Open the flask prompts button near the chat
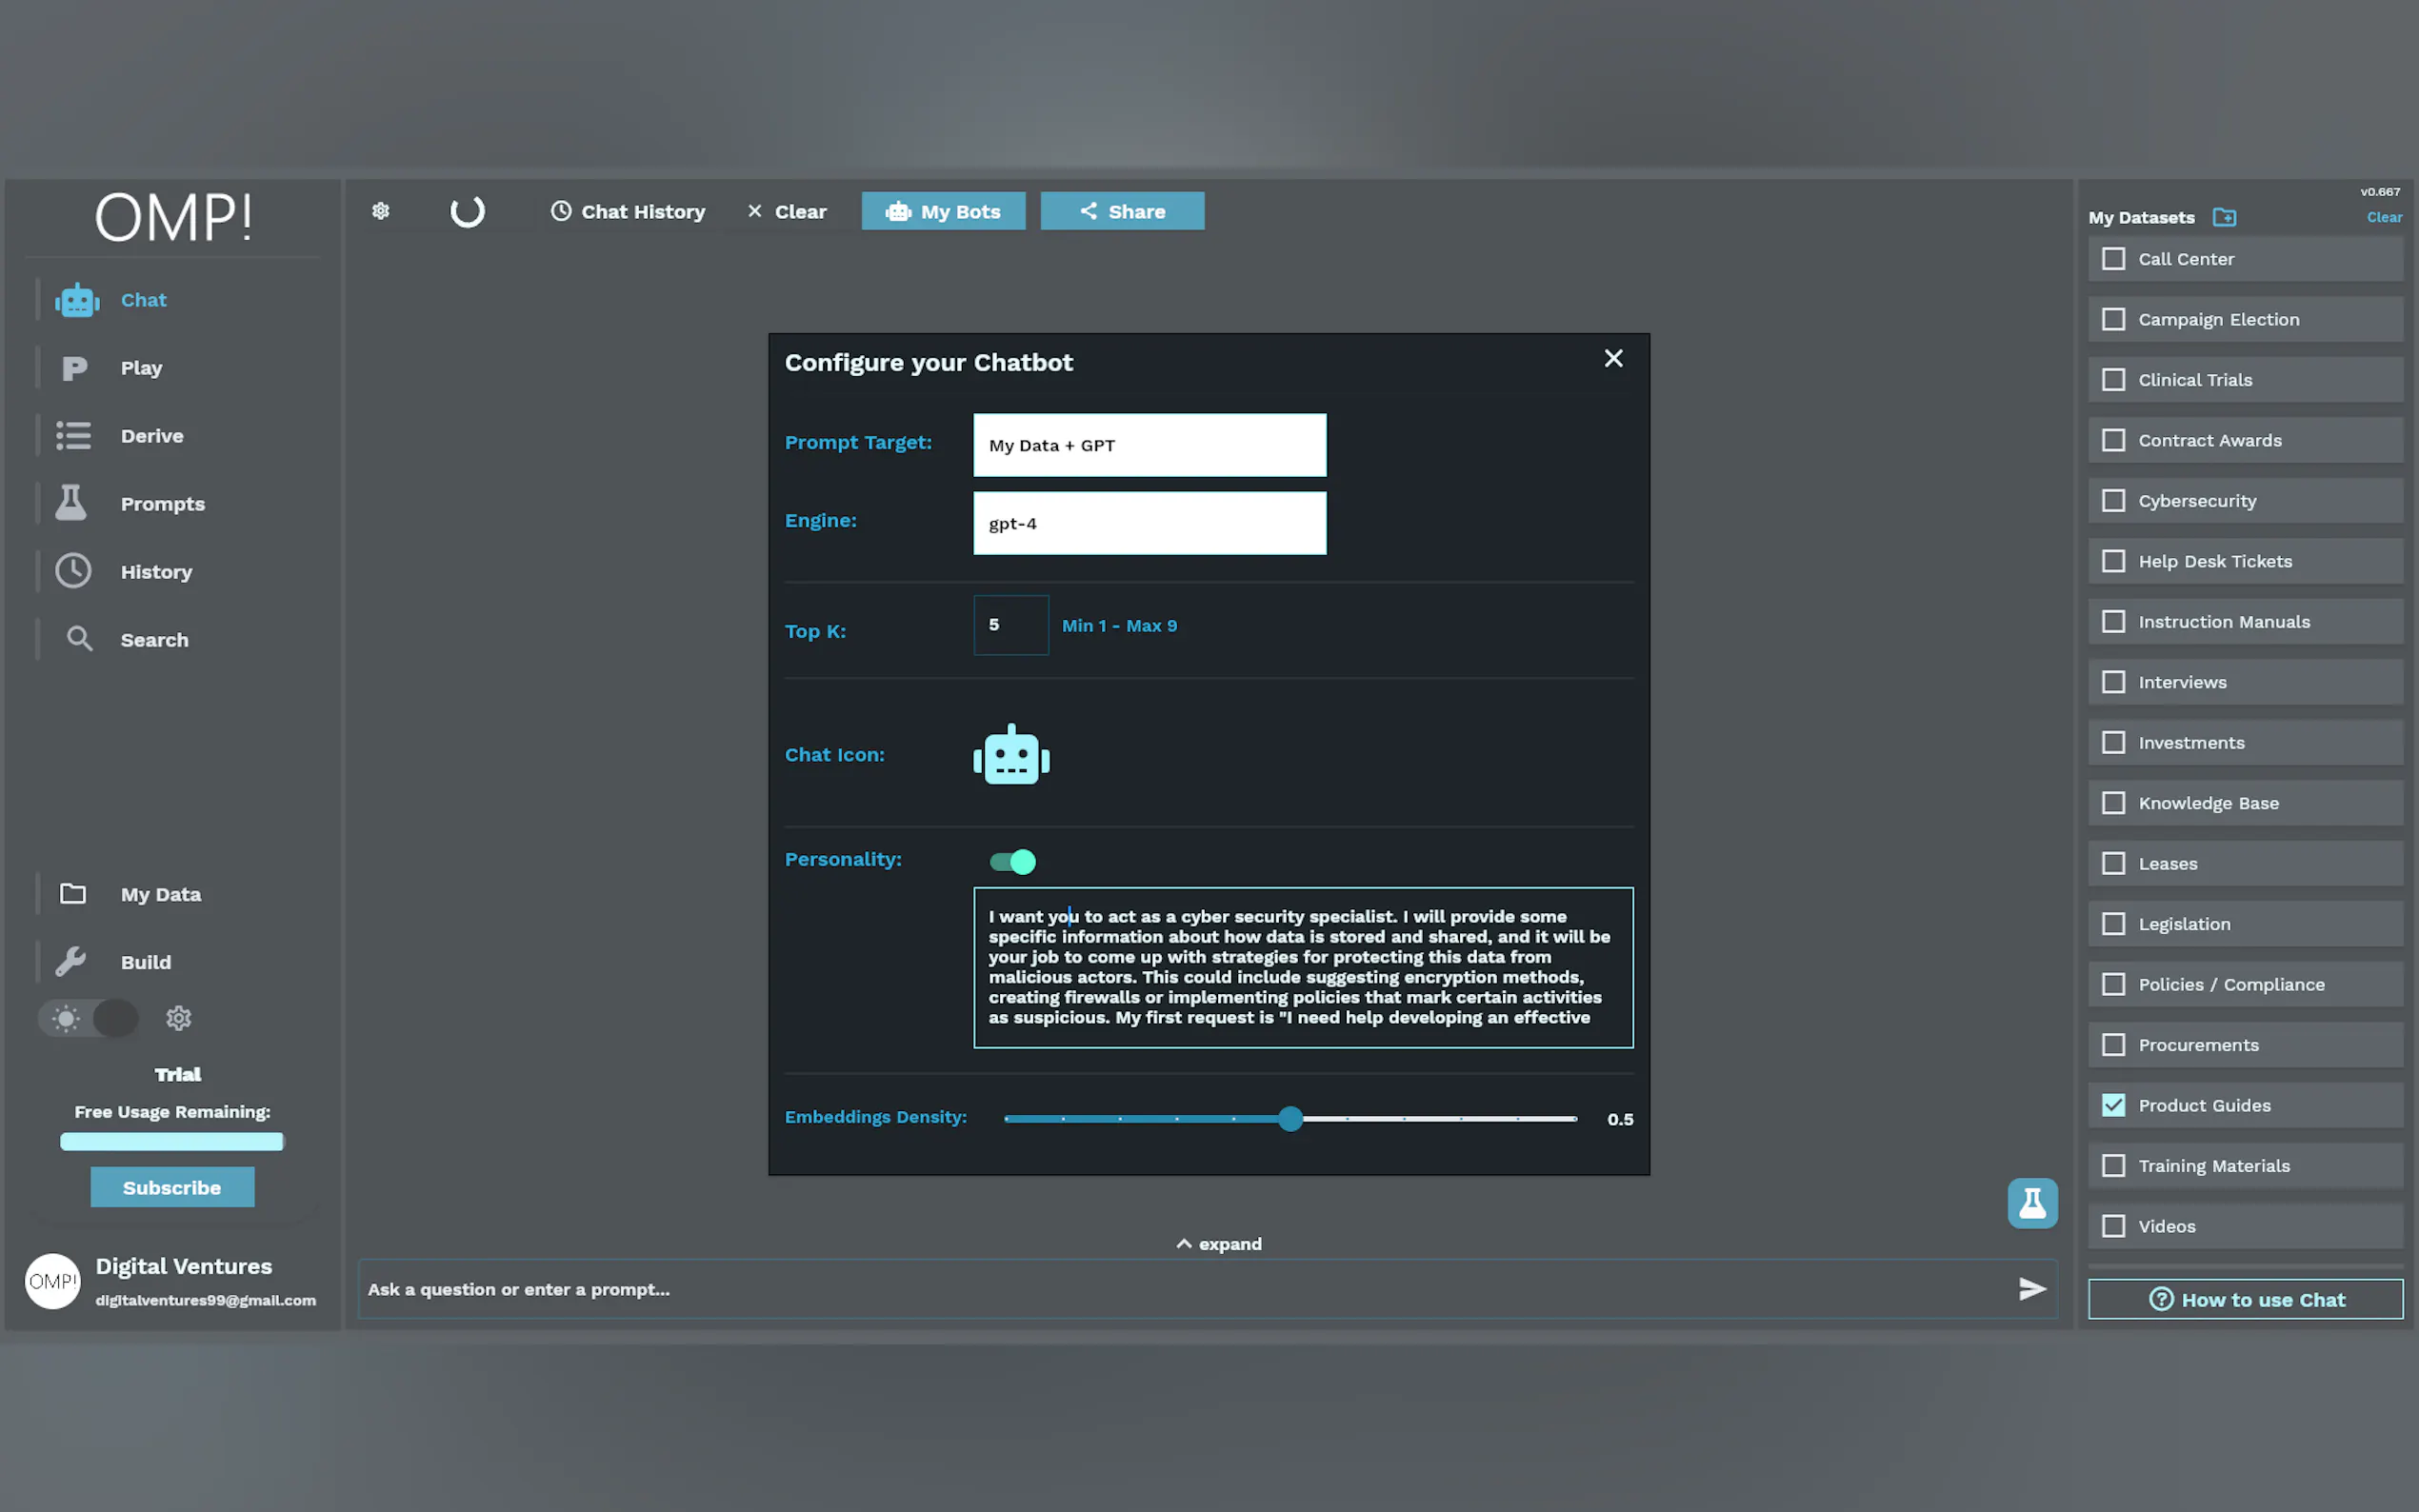Screen dimensions: 2419x1512 pyautogui.click(x=2031, y=1203)
